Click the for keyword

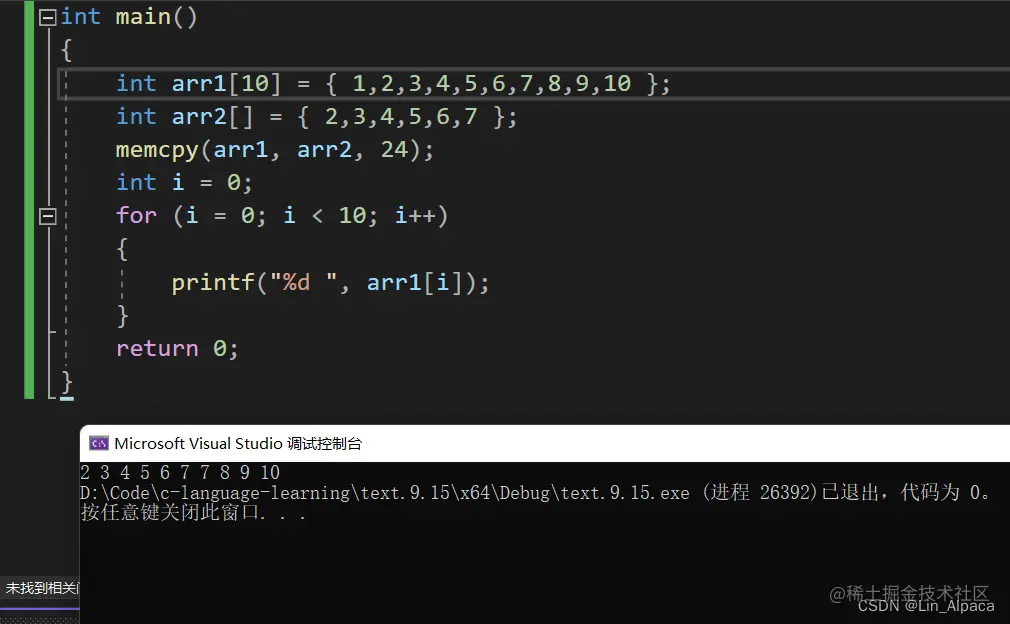tap(137, 215)
